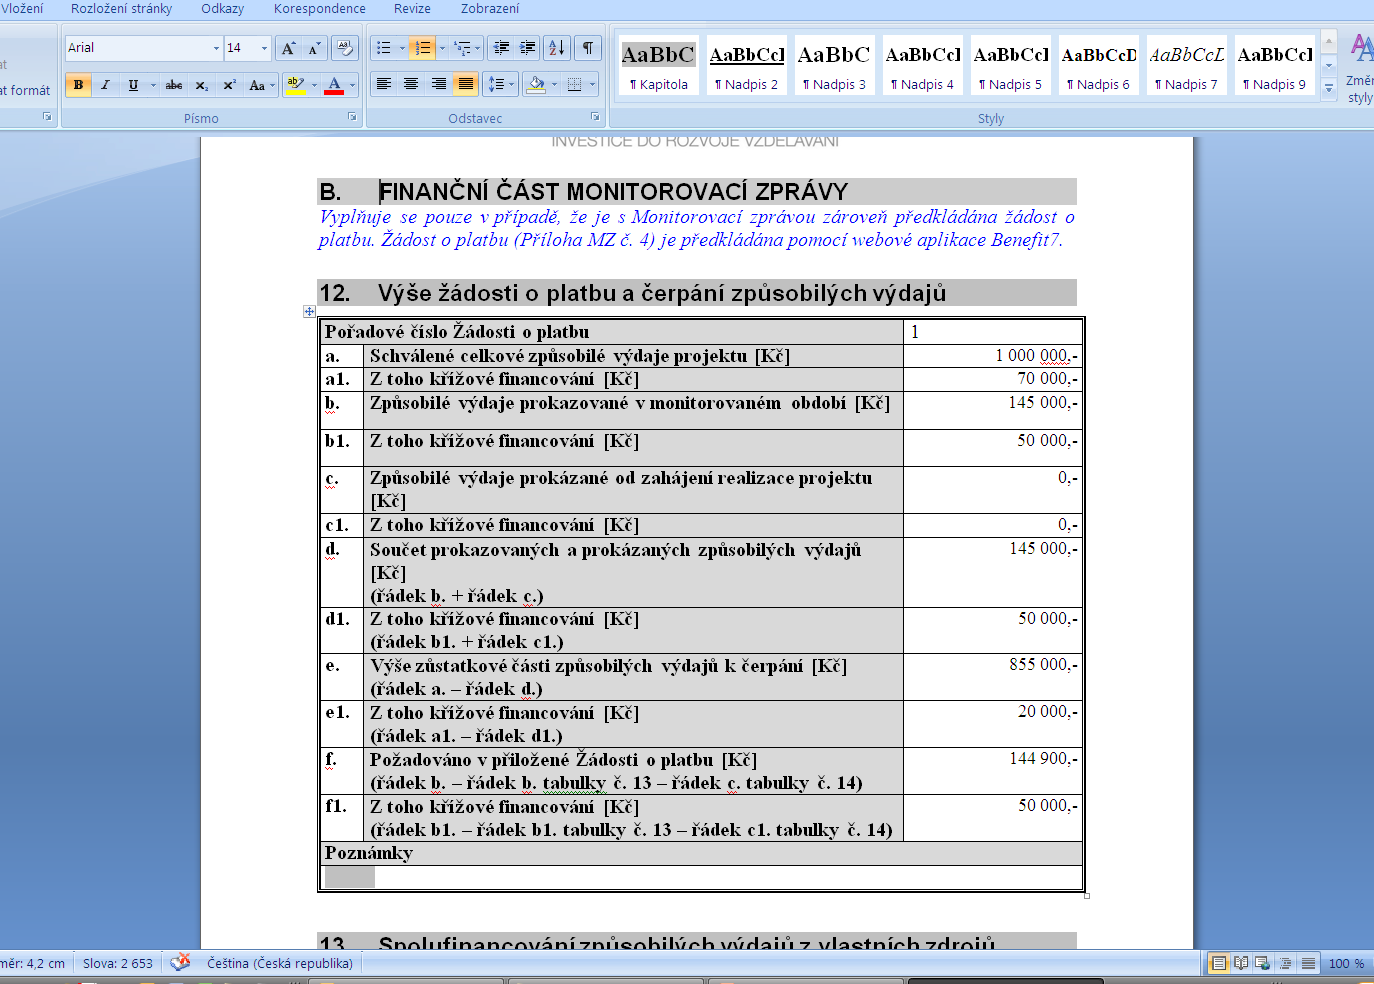Viewport: 1374px width, 984px height.
Task: Switch to Outline view
Action: tap(1285, 963)
